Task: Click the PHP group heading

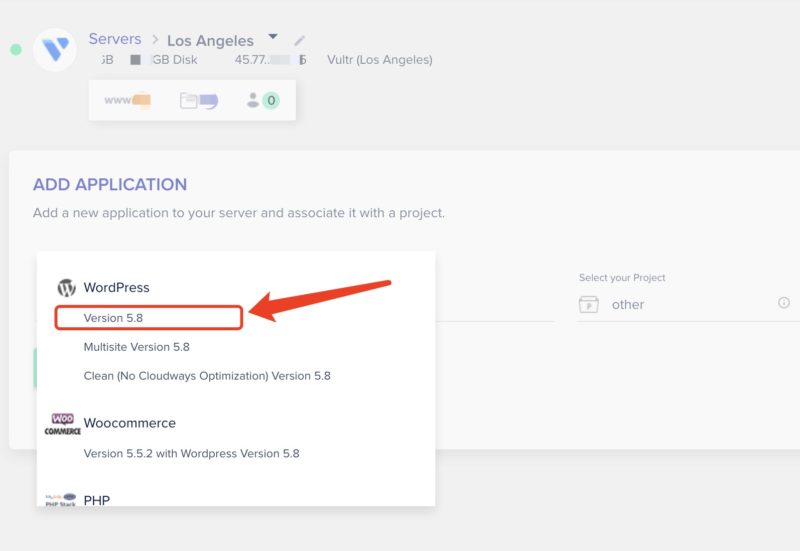Action: click(x=96, y=500)
